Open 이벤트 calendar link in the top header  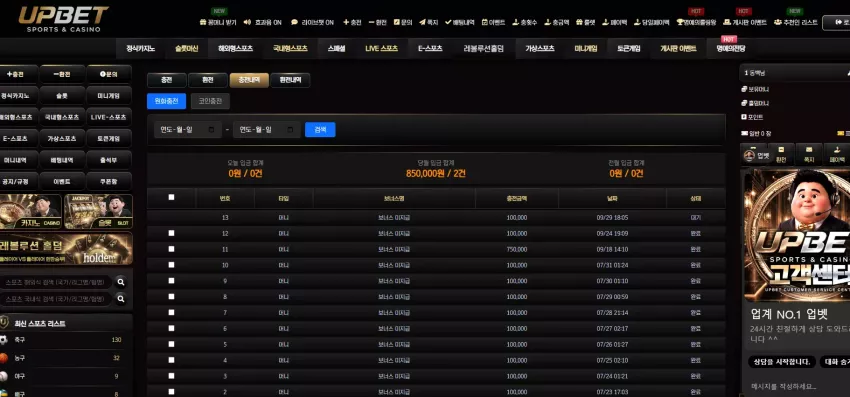[493, 22]
